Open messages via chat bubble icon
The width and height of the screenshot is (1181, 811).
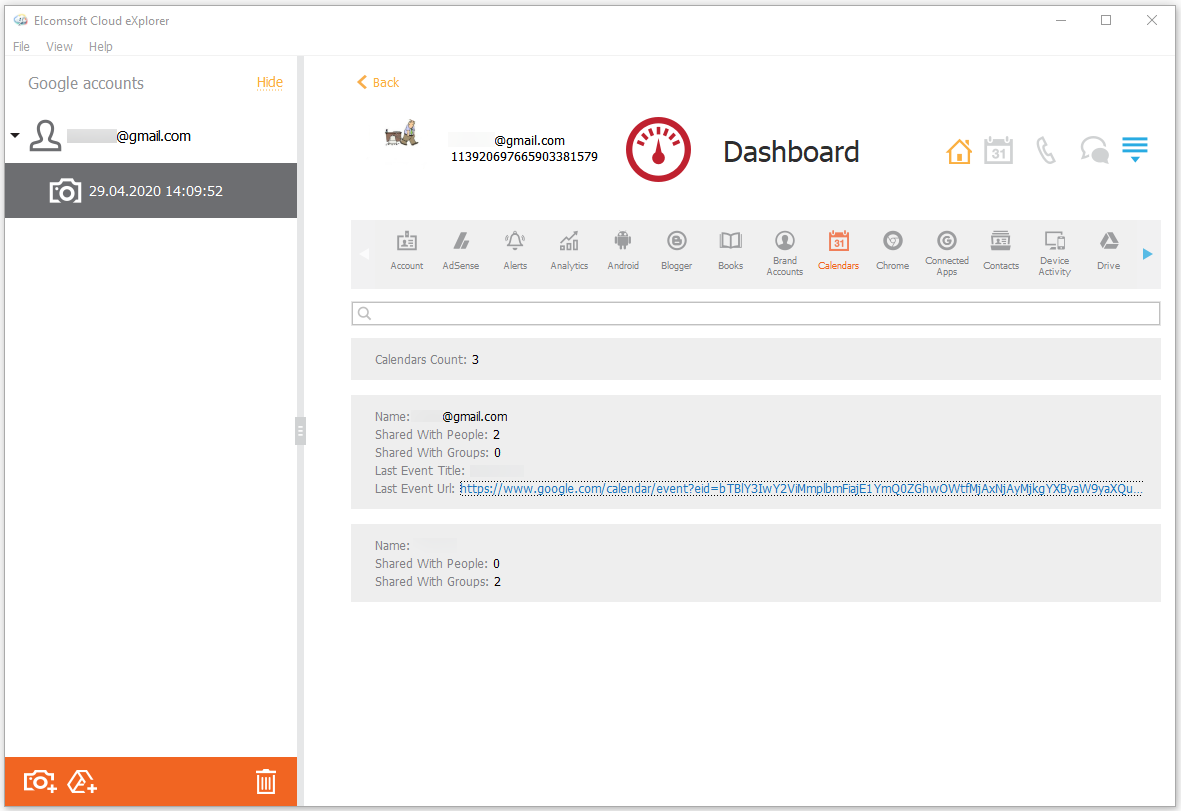pyautogui.click(x=1093, y=149)
